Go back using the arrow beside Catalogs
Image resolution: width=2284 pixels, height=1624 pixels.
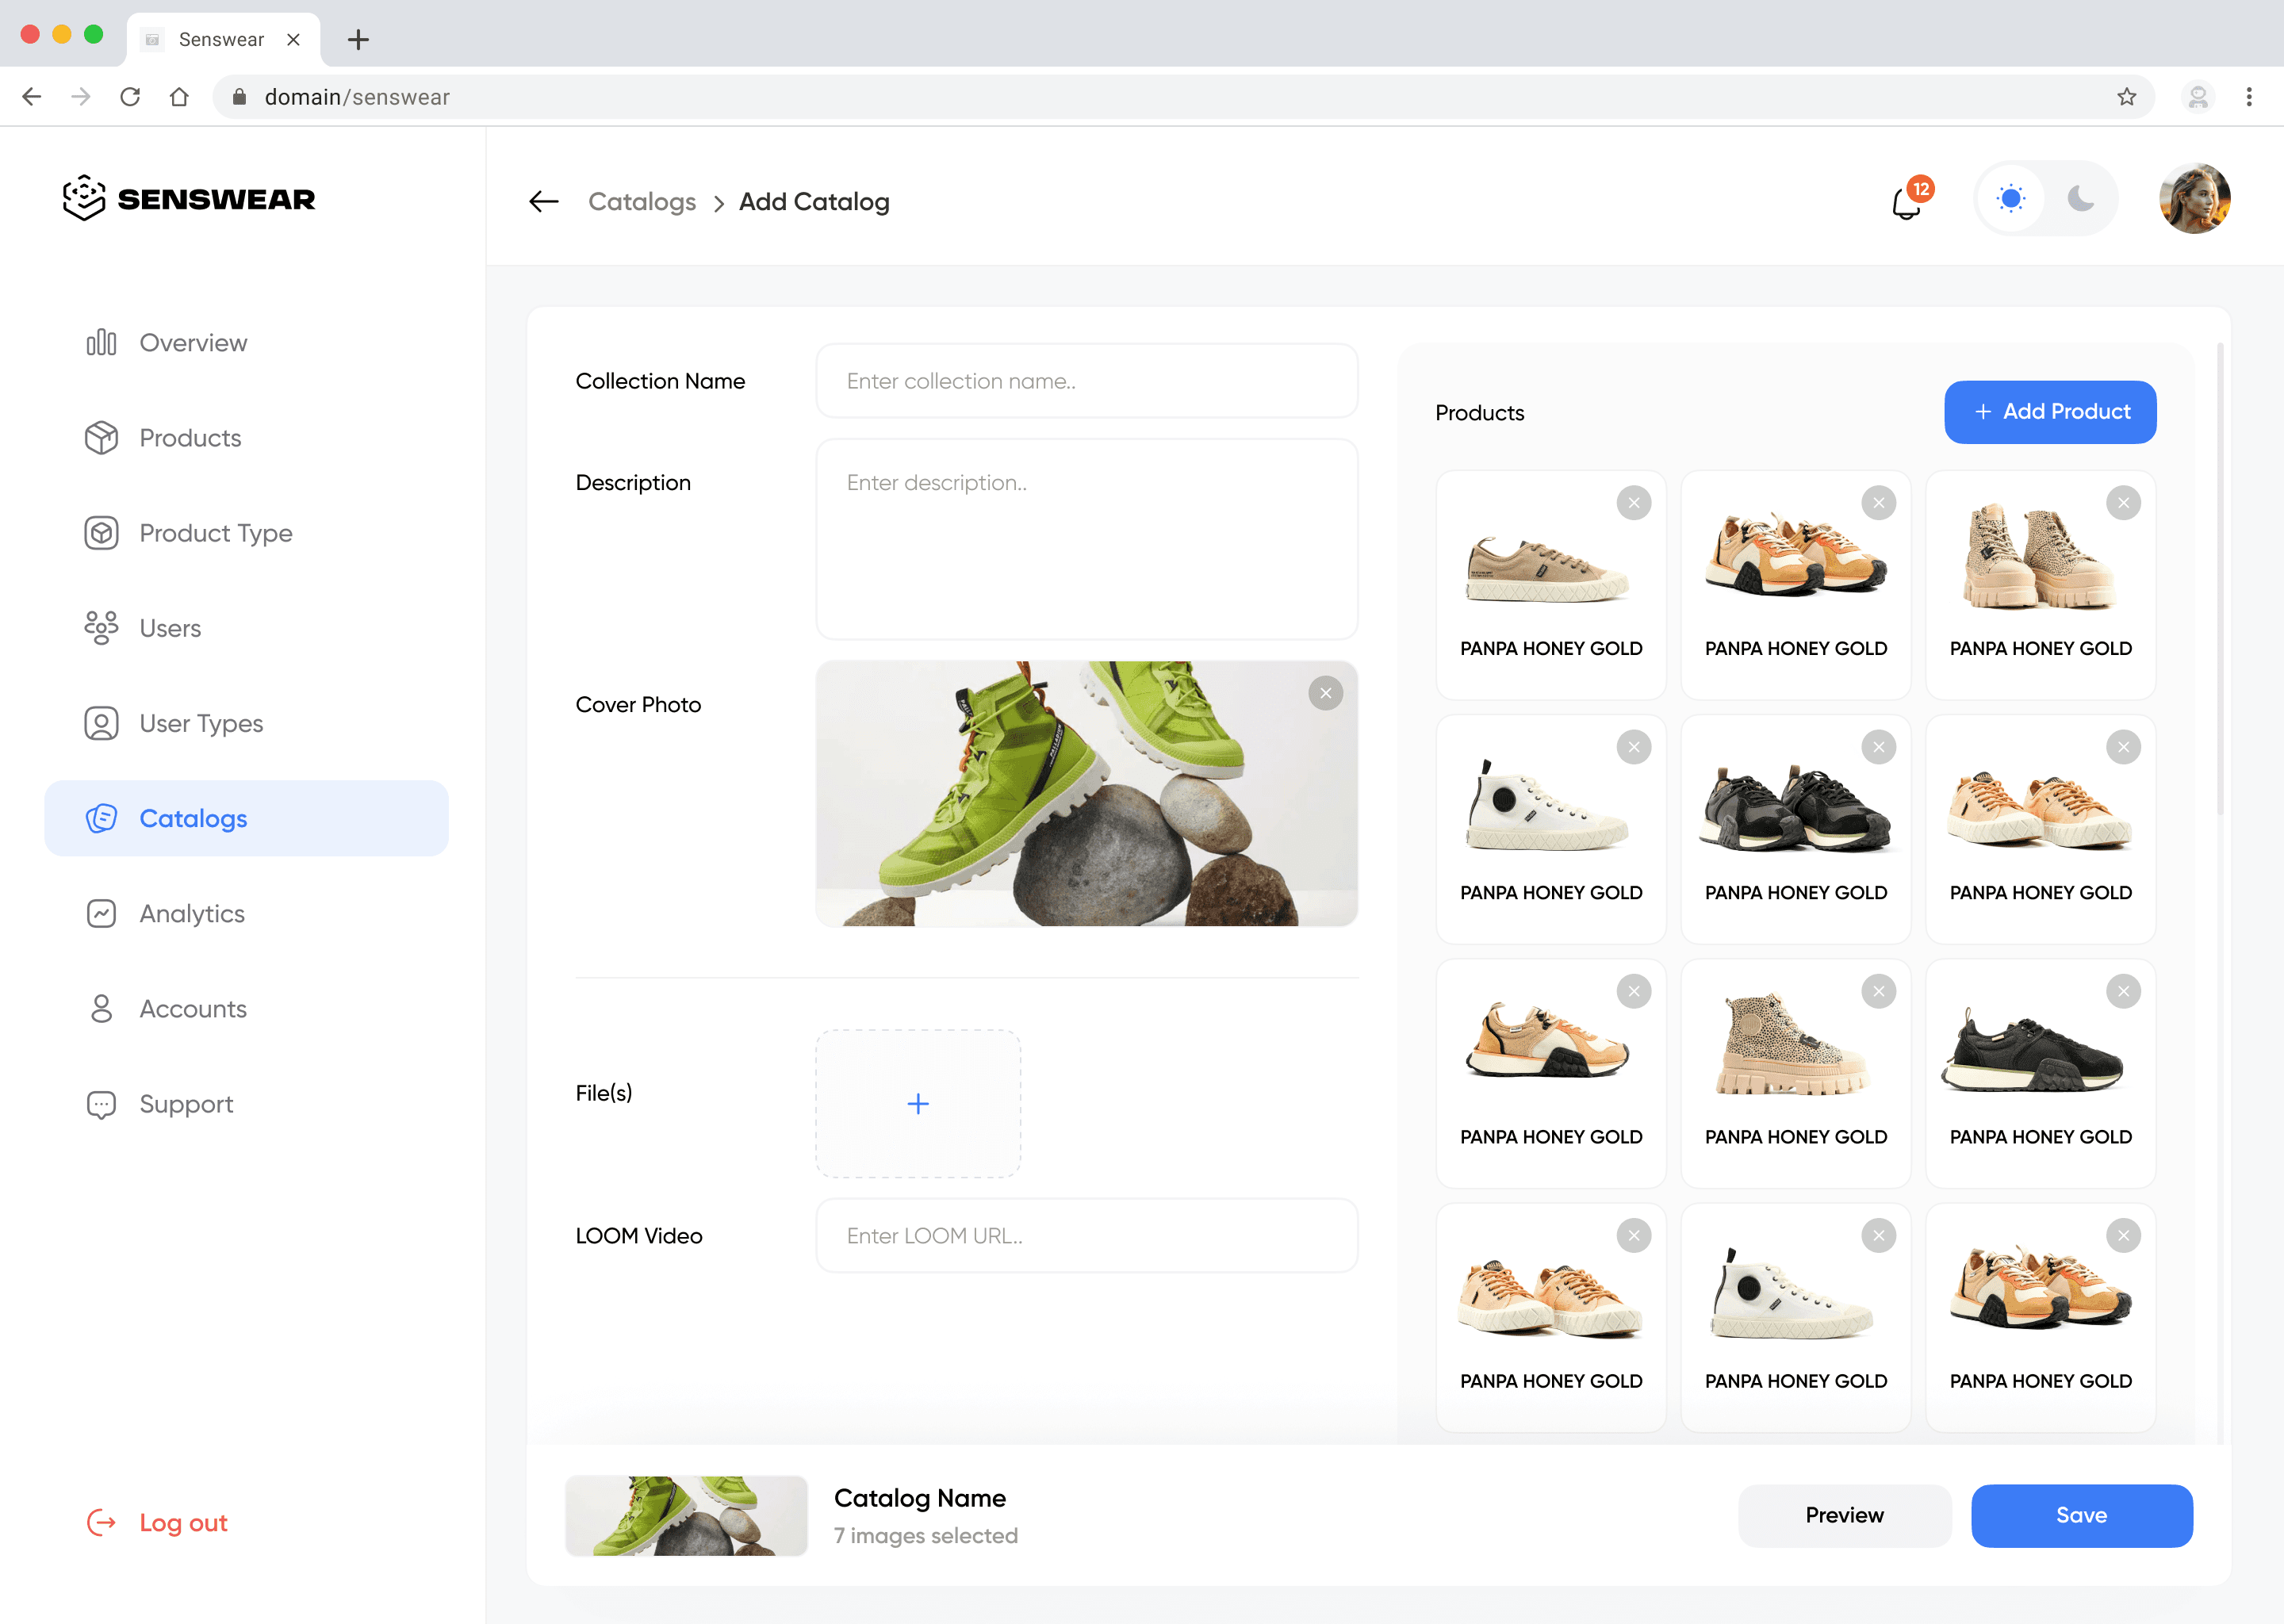pos(544,202)
